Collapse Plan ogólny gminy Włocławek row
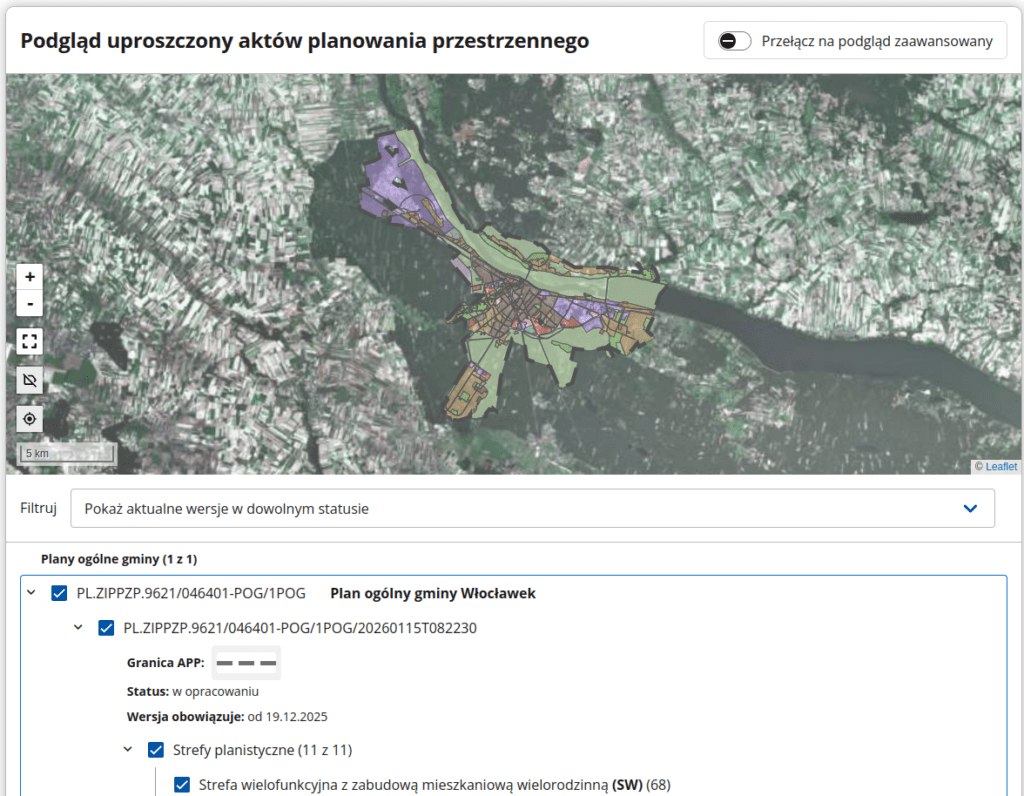The width and height of the screenshot is (1024, 796). (x=31, y=593)
